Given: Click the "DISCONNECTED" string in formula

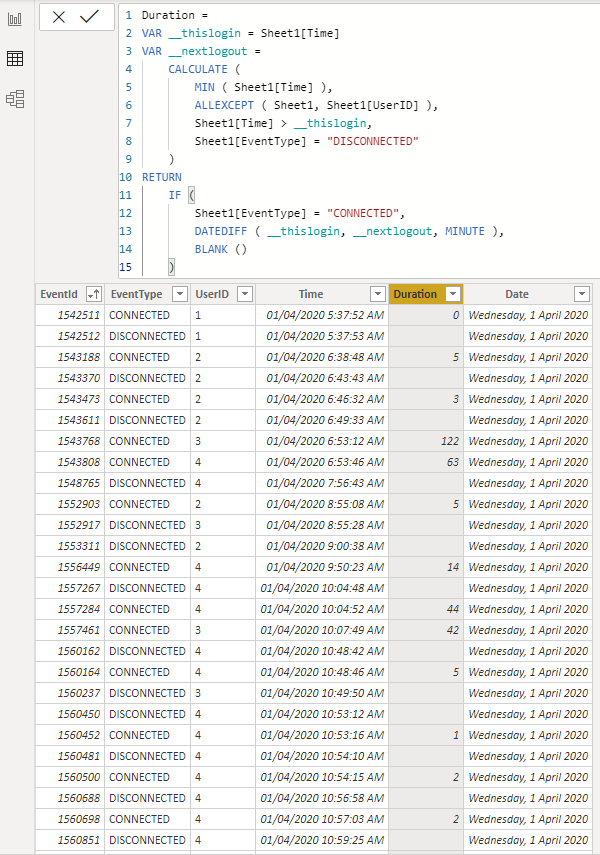Looking at the screenshot, I should (373, 141).
